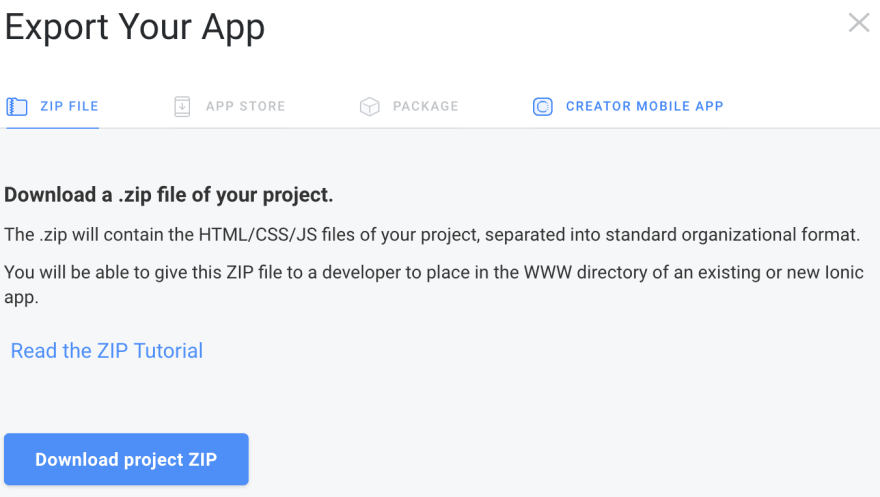Viewport: 880px width, 497px height.
Task: Click the Creator Mobile App icon
Action: [543, 106]
